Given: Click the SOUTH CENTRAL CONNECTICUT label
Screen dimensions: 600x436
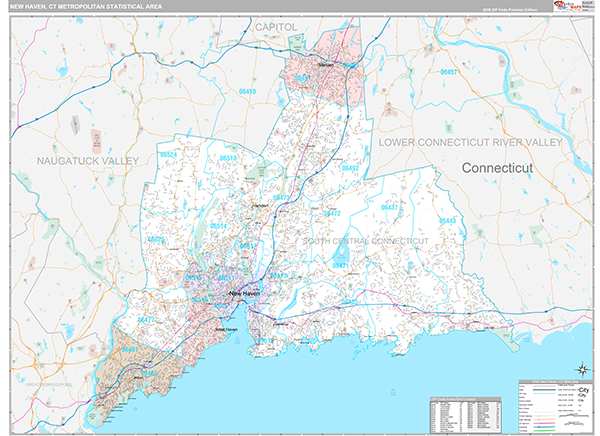Looking at the screenshot, I should (366, 241).
